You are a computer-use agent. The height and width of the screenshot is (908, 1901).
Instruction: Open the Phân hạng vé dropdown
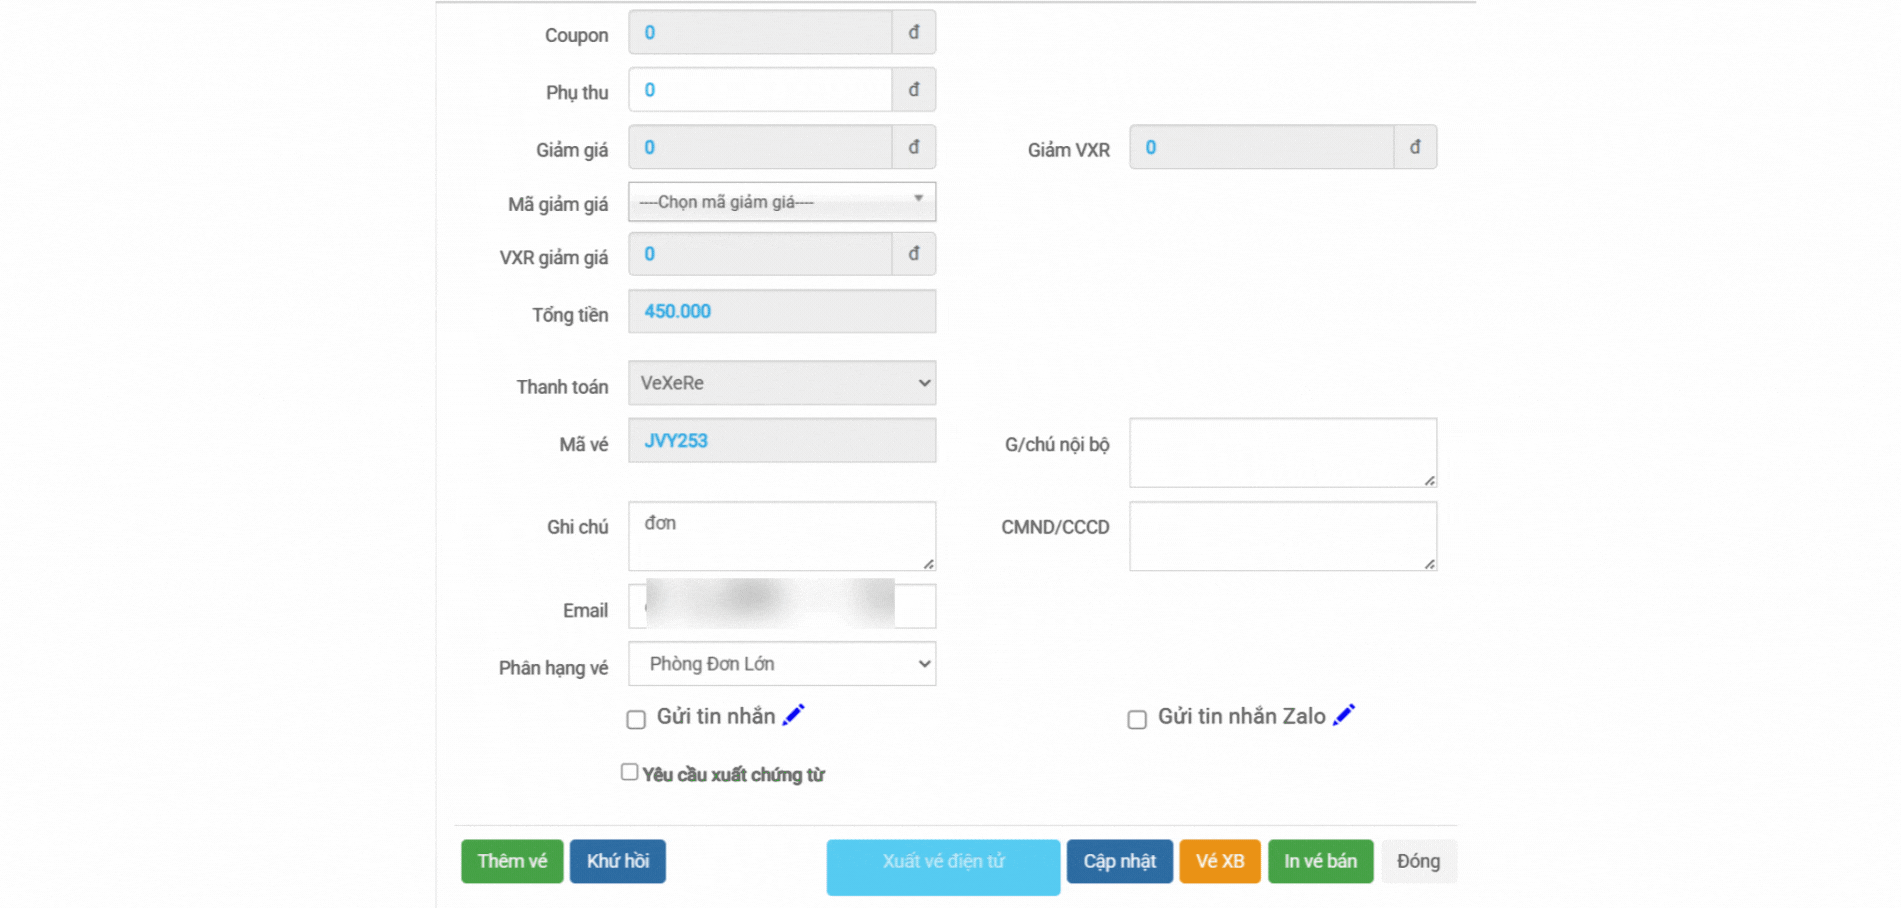pyautogui.click(x=781, y=664)
